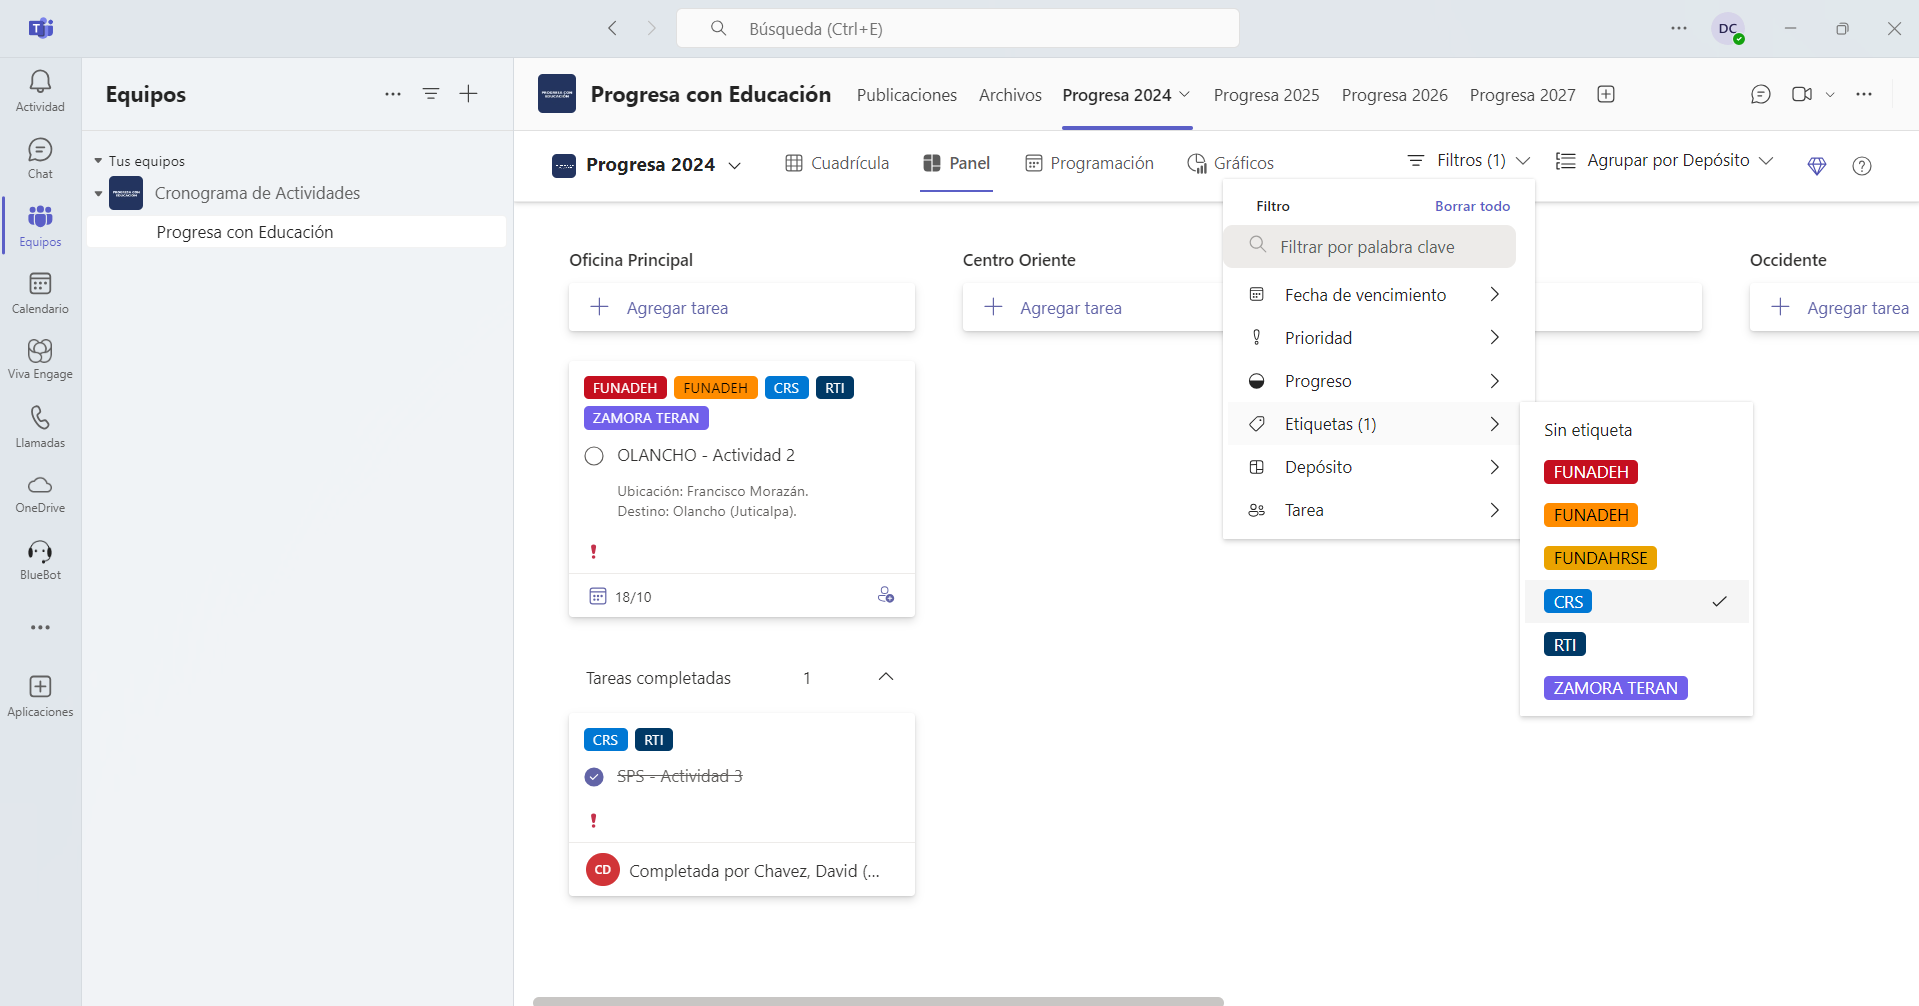
Task: Open the help question mark icon
Action: 1862,166
